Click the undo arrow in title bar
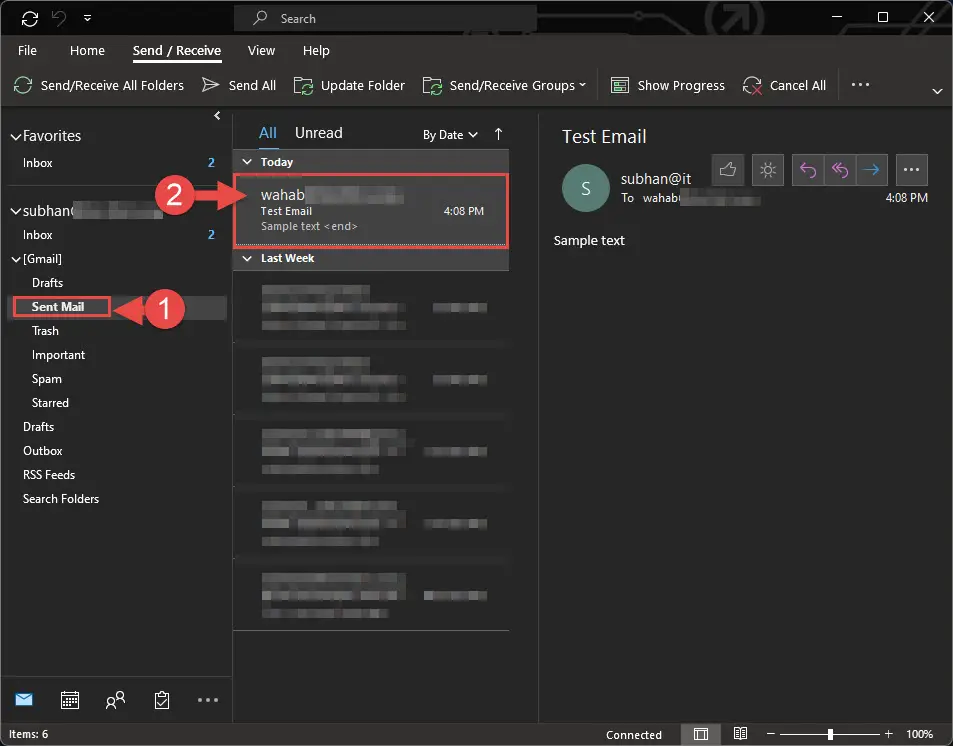This screenshot has height=746, width=953. pos(59,18)
